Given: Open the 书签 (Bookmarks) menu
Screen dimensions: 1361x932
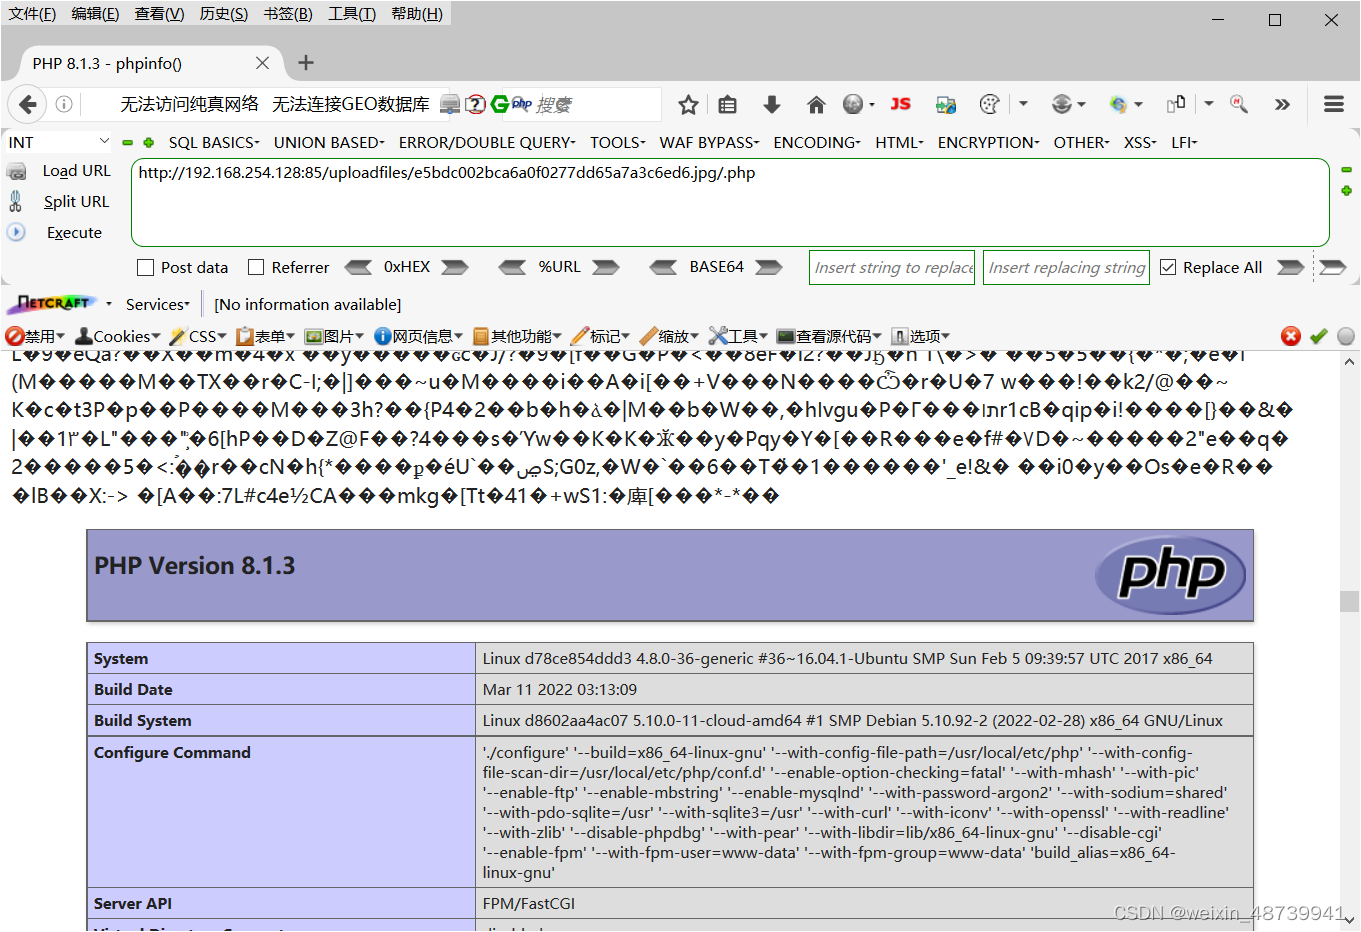Looking at the screenshot, I should tap(287, 13).
